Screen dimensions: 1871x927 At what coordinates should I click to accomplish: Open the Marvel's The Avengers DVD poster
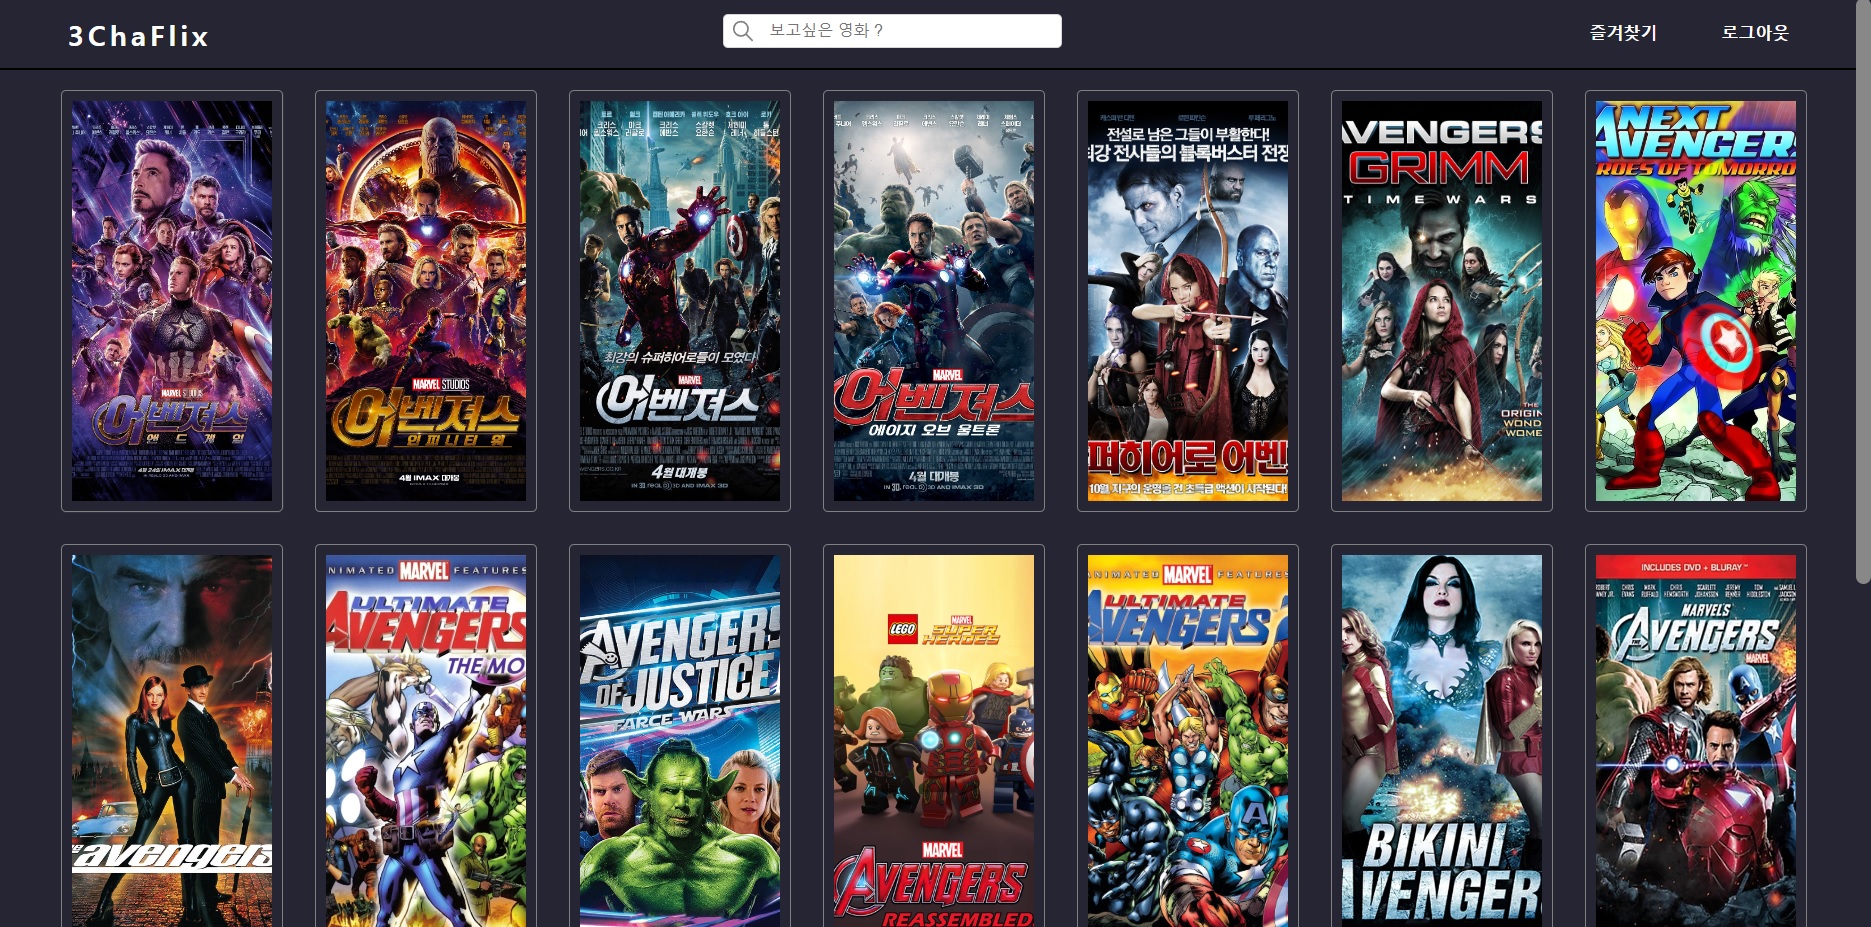tap(1695, 740)
